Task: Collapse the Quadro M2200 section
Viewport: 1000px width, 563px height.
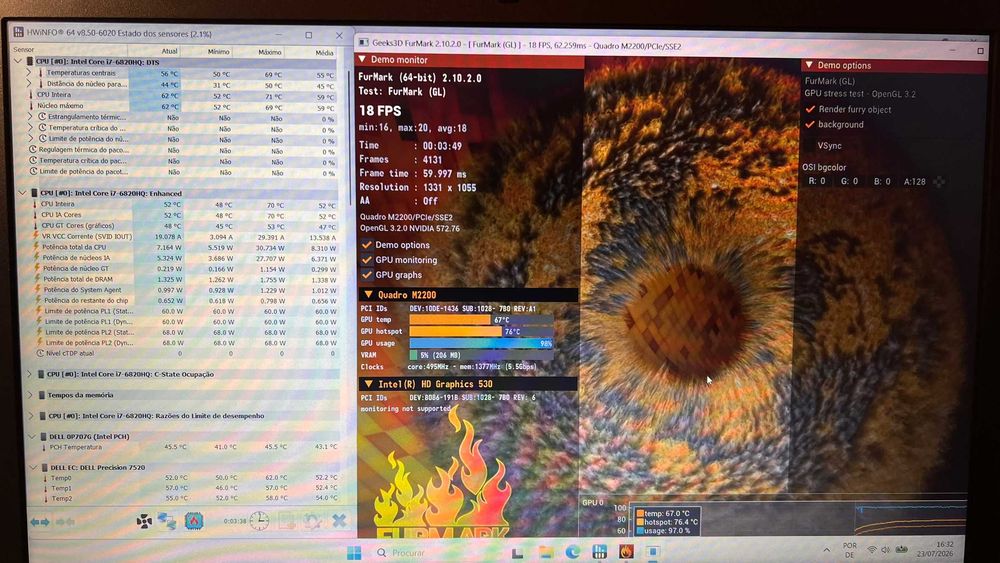Action: click(x=369, y=295)
